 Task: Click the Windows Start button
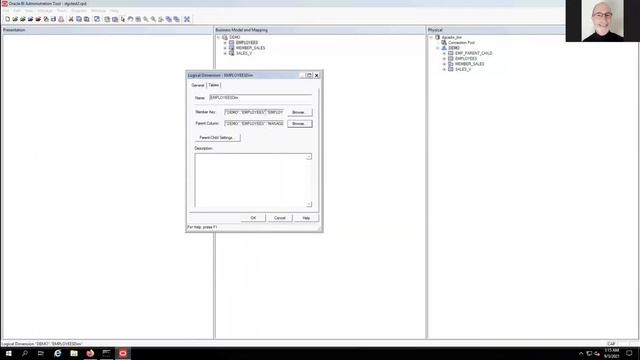click(x=9, y=353)
